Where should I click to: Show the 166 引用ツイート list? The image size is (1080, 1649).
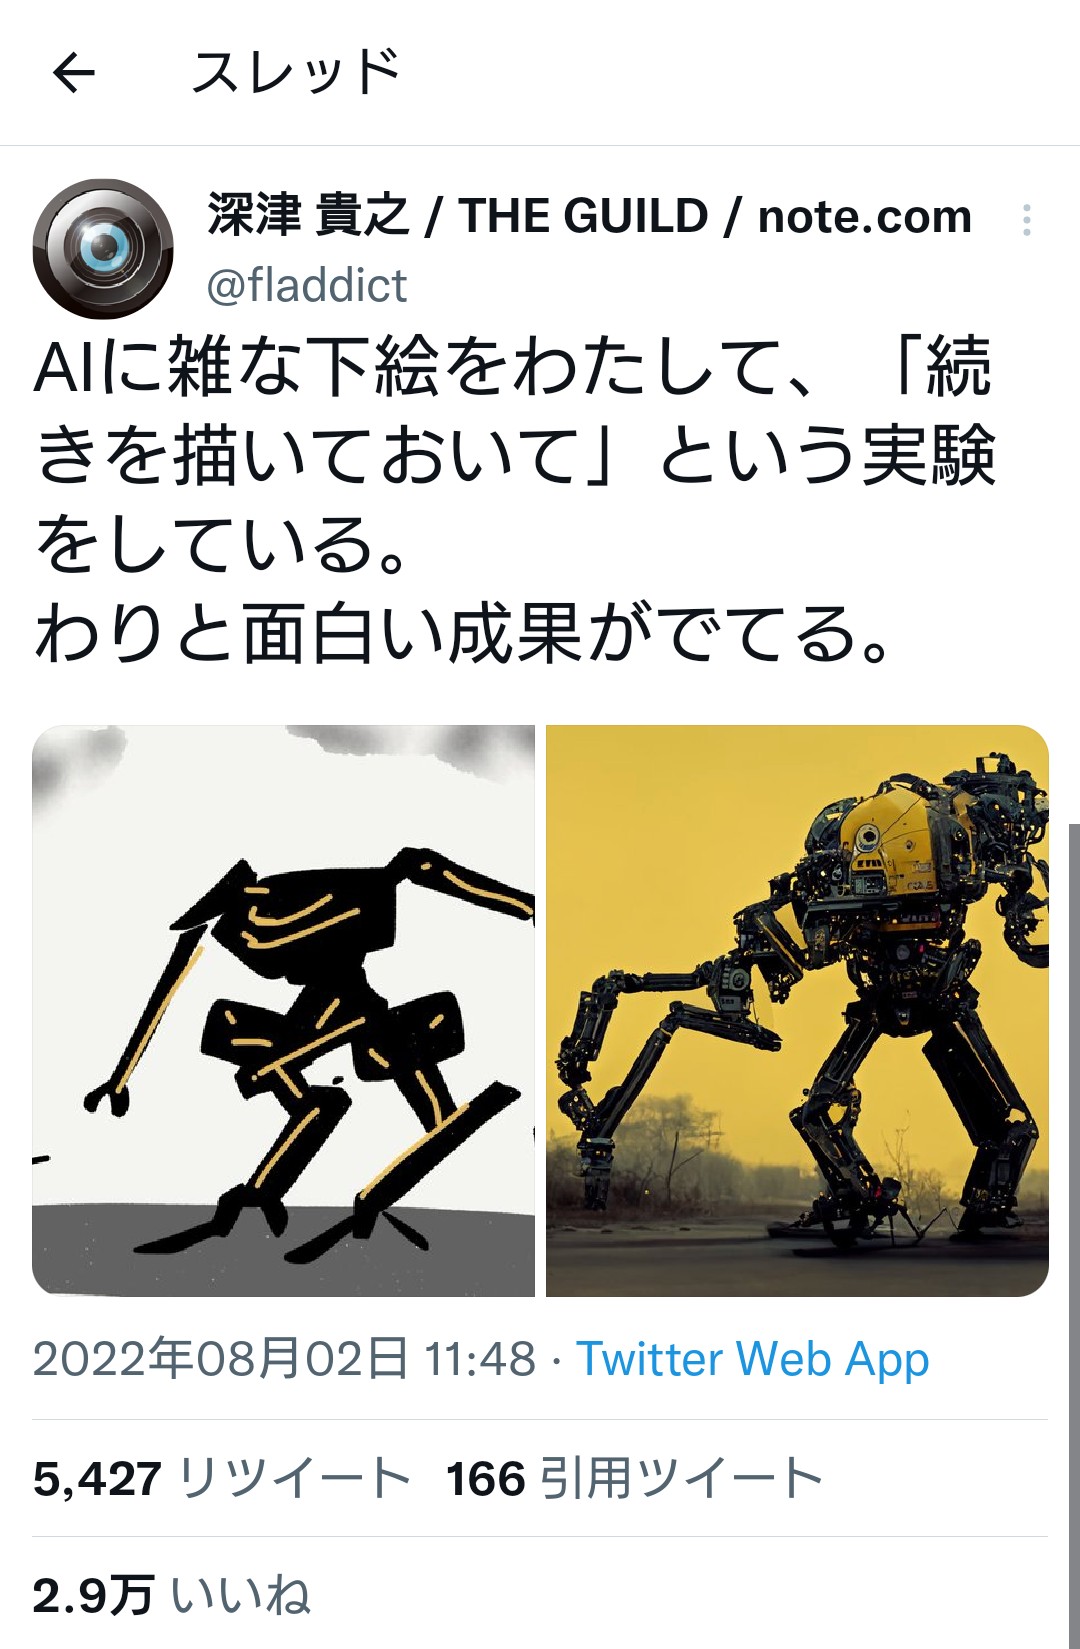click(x=634, y=1478)
